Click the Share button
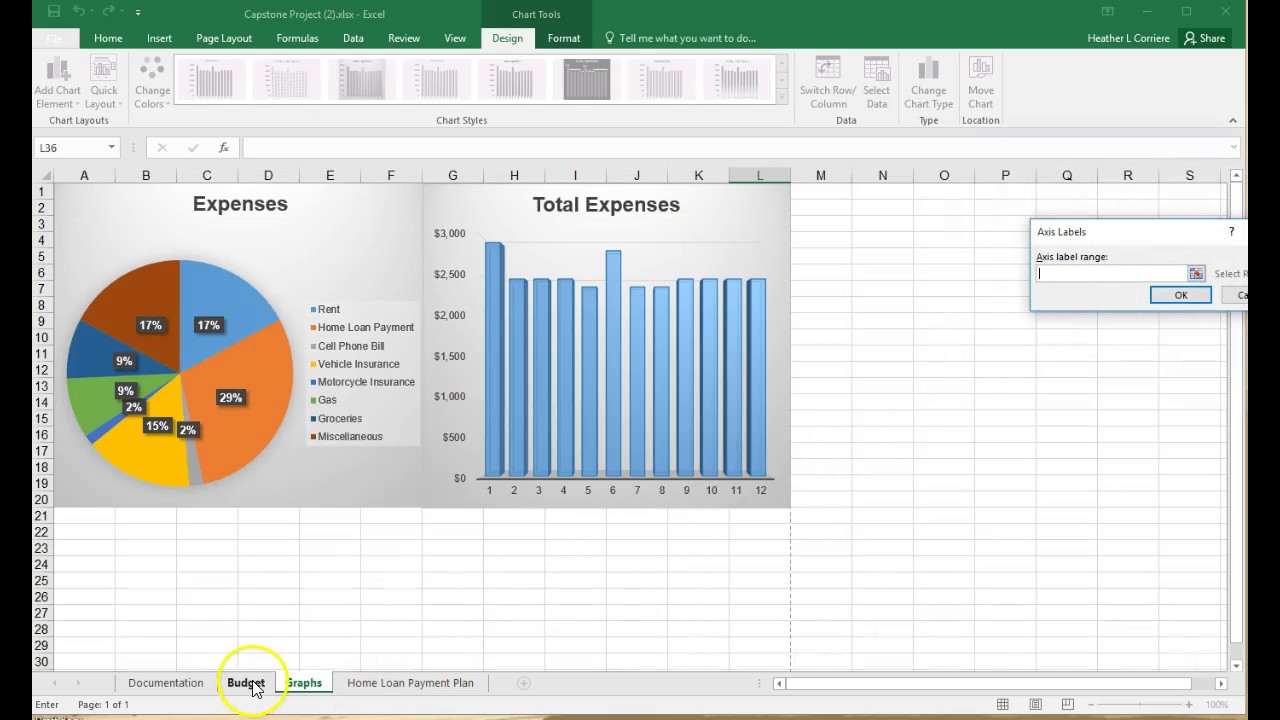The height and width of the screenshot is (720, 1280). point(1204,38)
